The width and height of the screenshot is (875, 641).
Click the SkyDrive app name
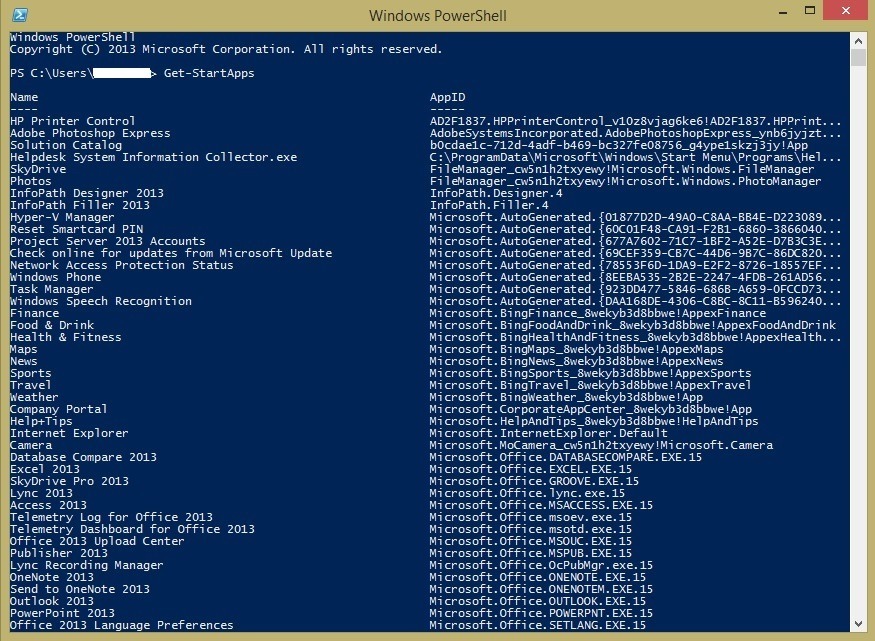pos(38,169)
